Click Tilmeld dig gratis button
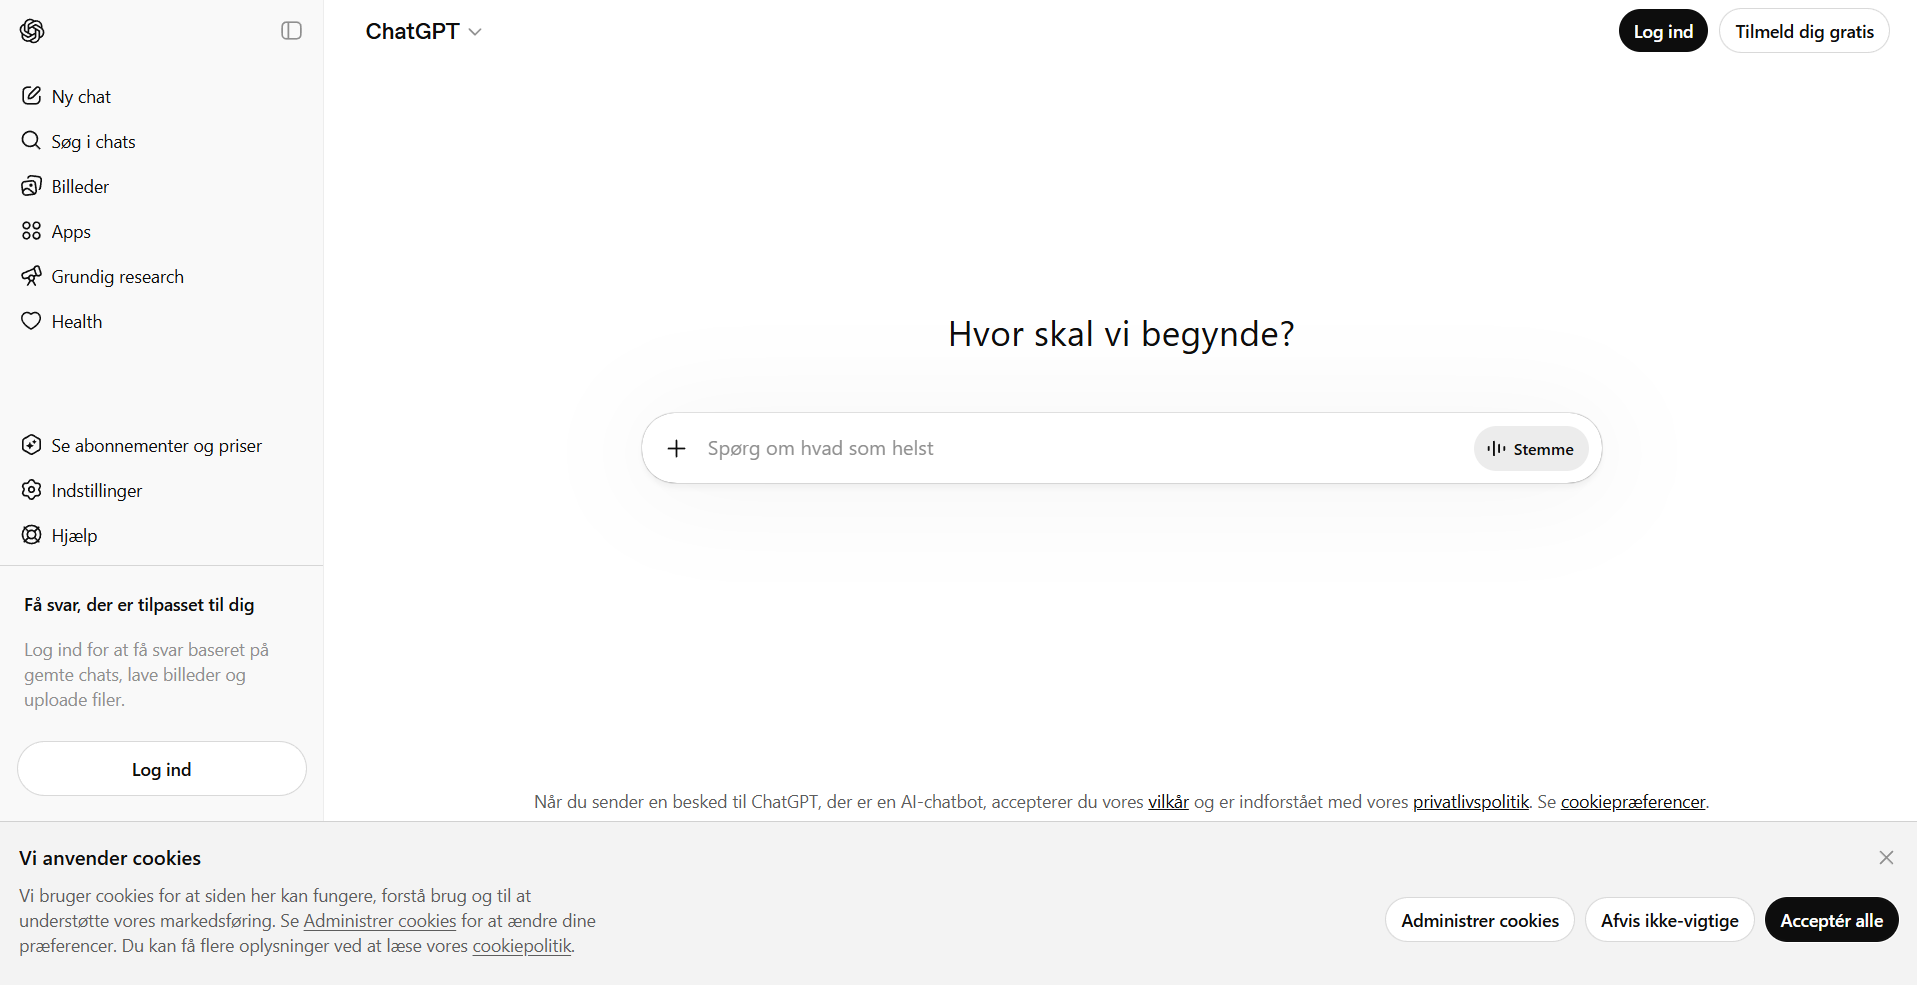The image size is (1917, 985). tap(1804, 31)
